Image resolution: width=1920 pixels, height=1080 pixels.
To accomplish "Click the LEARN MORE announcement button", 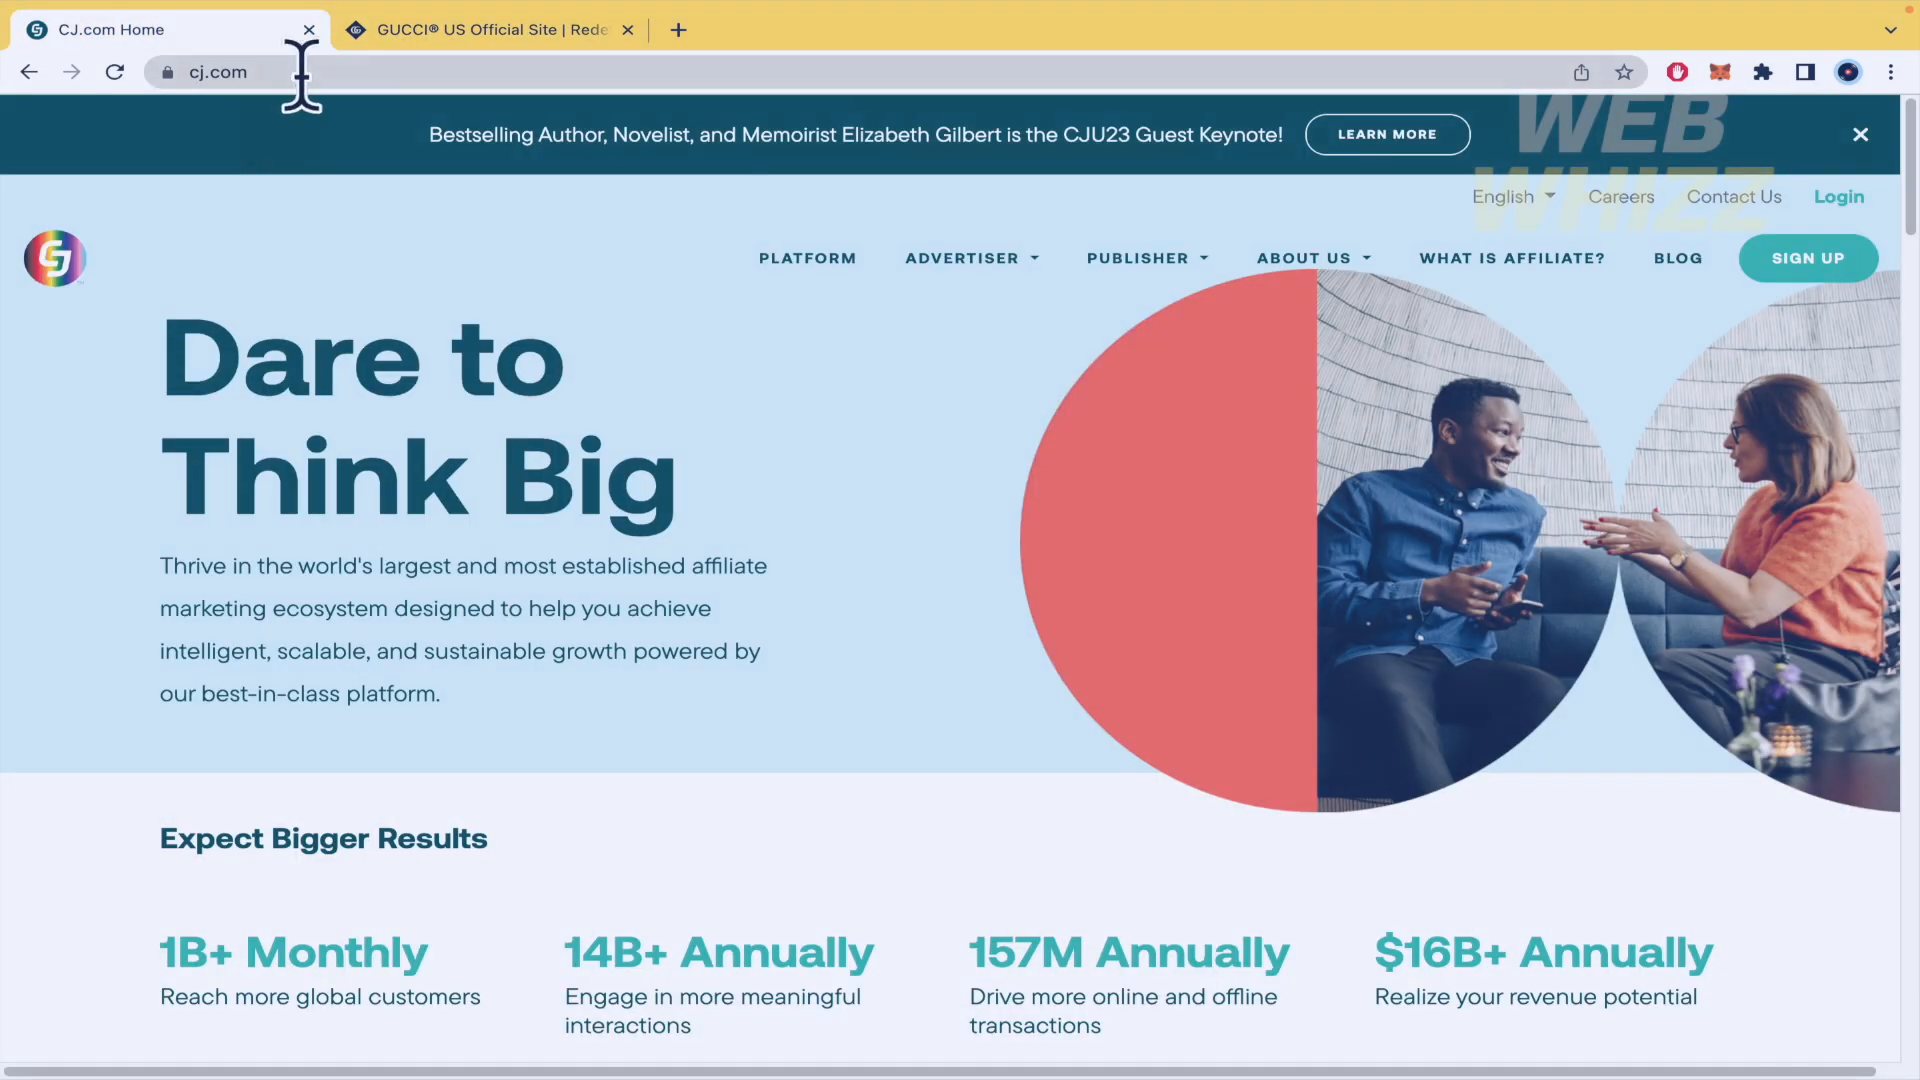I will (1387, 133).
